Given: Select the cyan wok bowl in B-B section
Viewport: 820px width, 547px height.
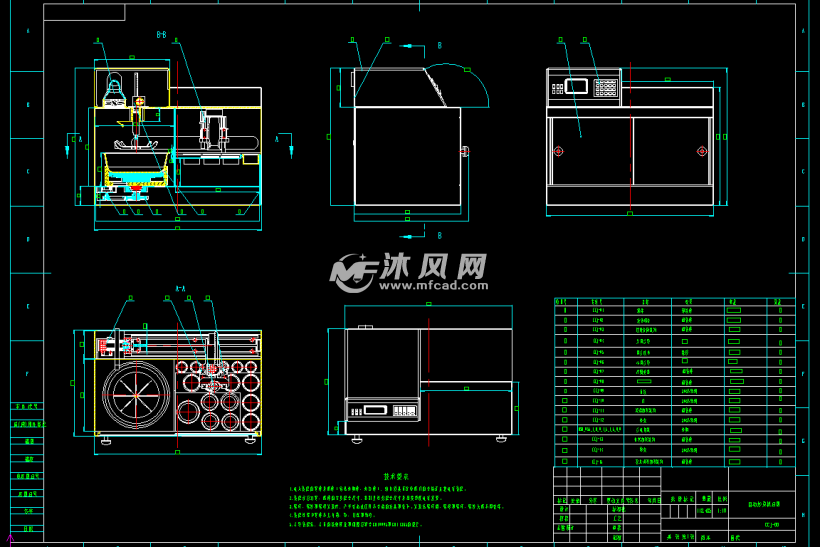Looking at the screenshot, I should point(136,161).
